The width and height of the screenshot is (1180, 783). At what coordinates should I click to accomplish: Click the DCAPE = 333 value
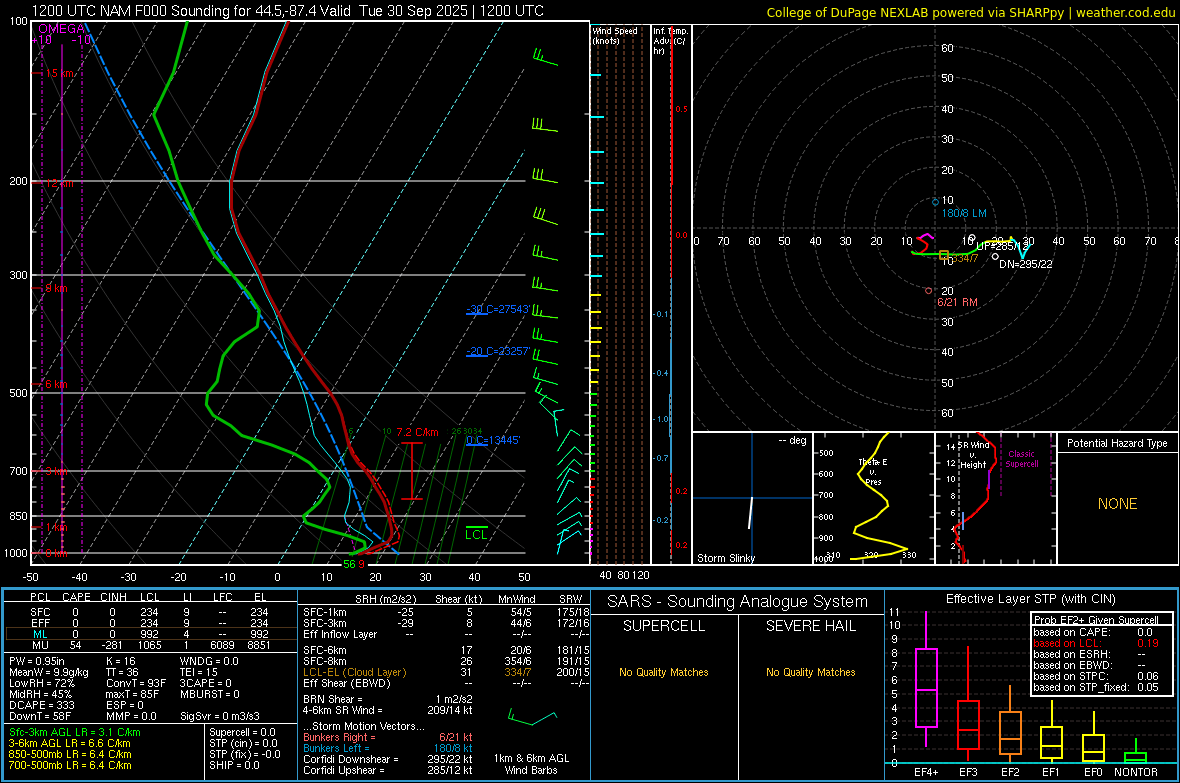(41, 705)
